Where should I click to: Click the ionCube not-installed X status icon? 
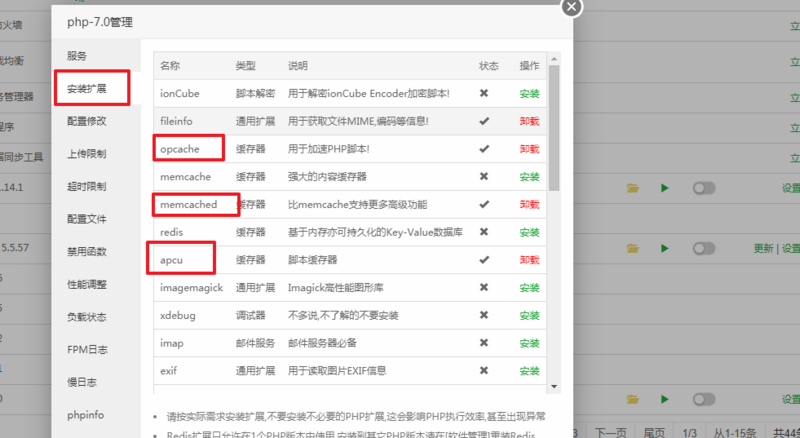click(484, 93)
